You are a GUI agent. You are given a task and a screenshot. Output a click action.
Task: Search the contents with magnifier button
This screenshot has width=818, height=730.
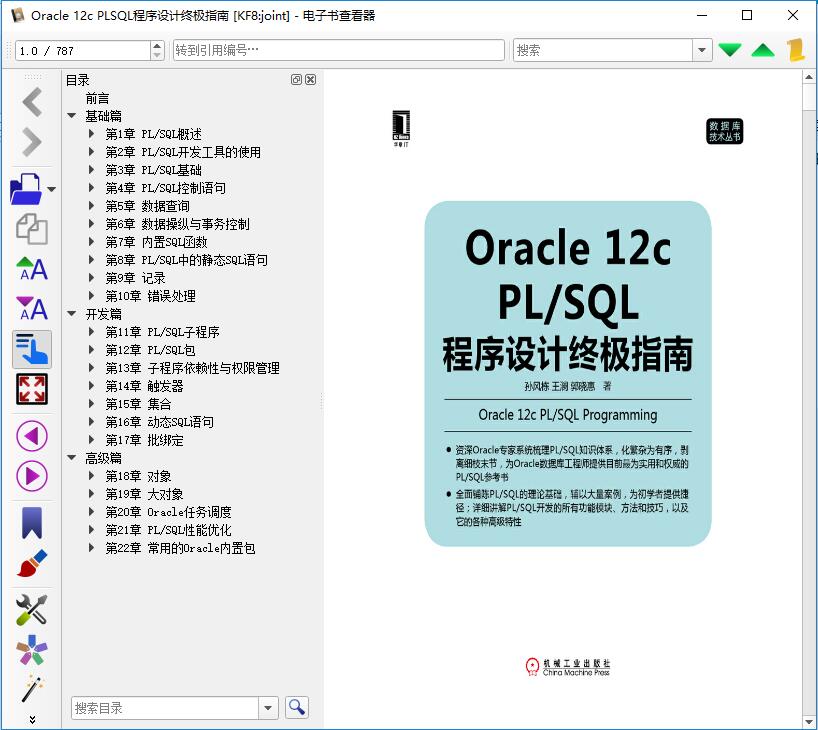pos(297,708)
